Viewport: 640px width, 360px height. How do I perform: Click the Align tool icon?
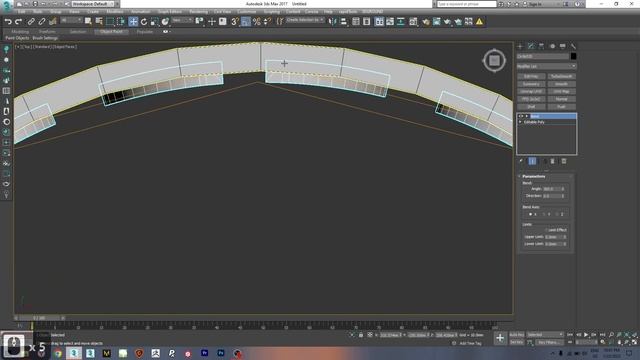344,22
